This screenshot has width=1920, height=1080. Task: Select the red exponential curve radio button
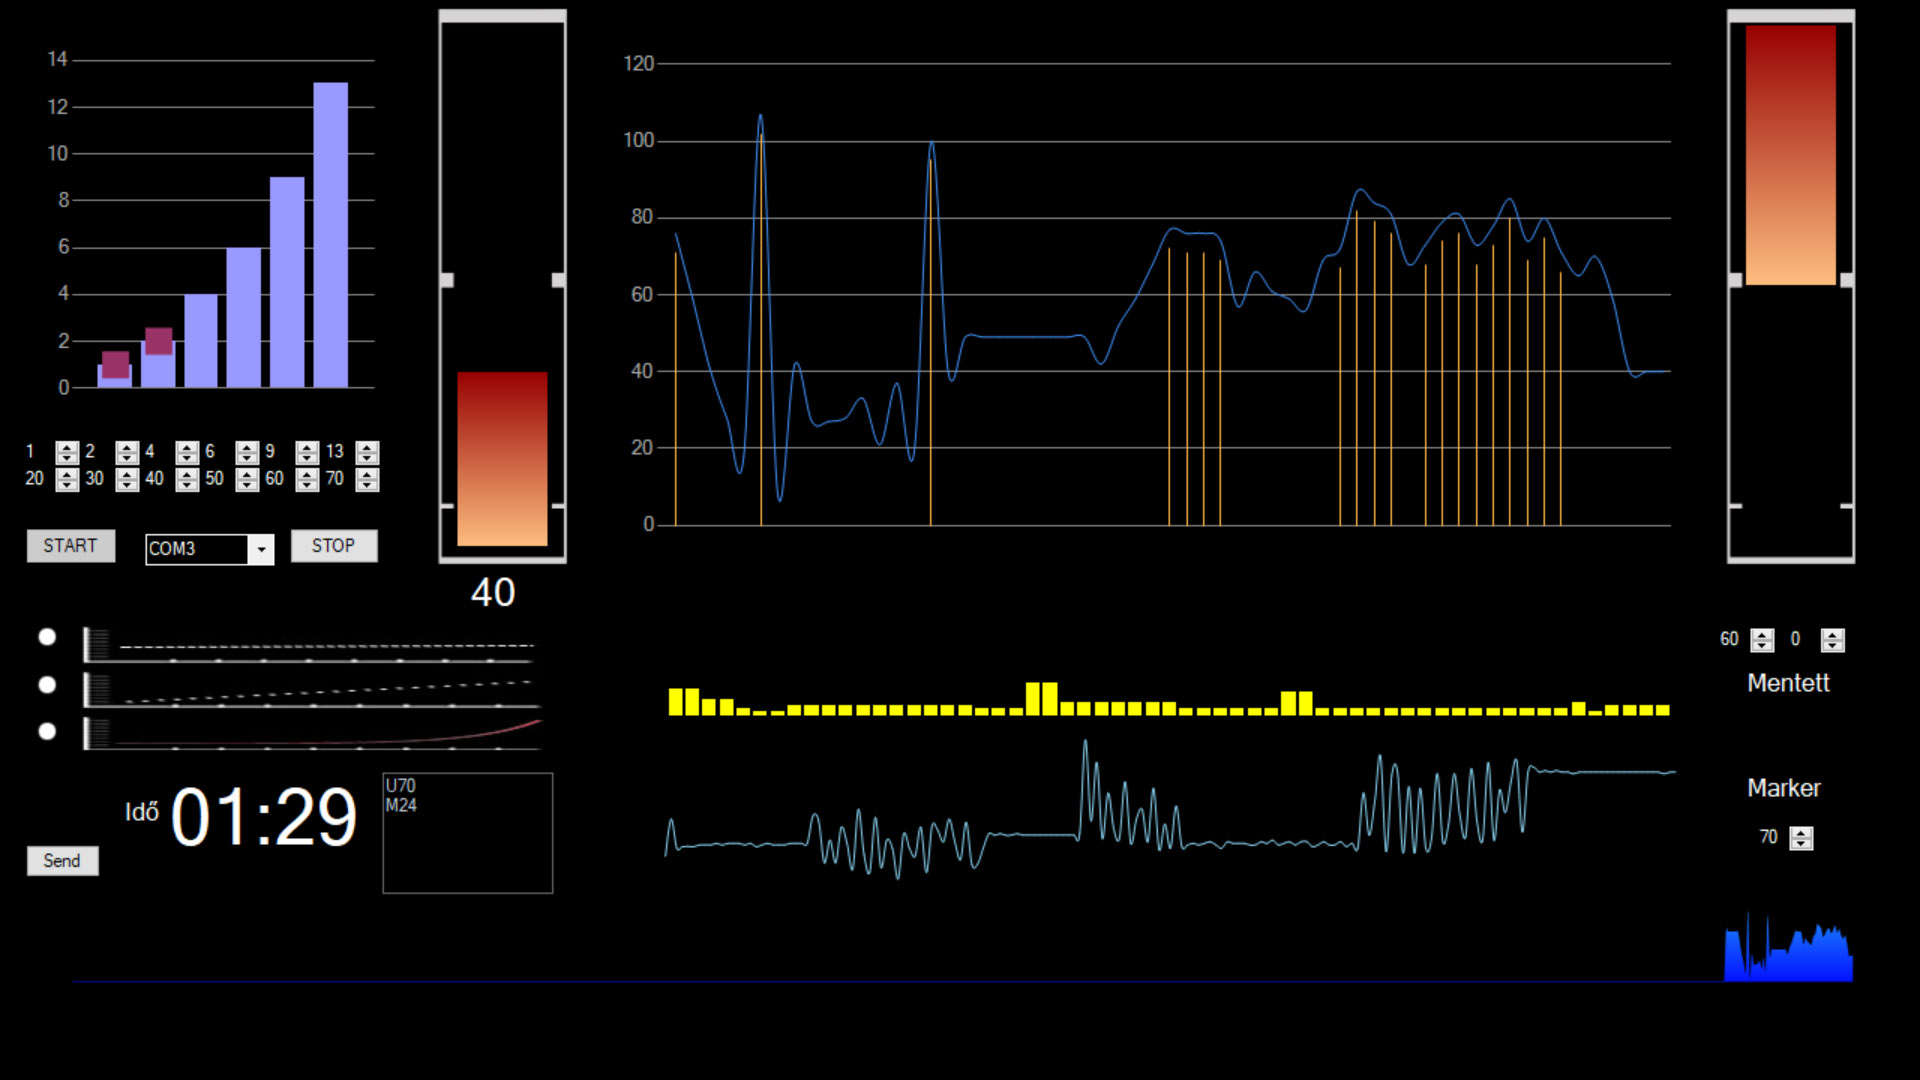click(x=47, y=732)
